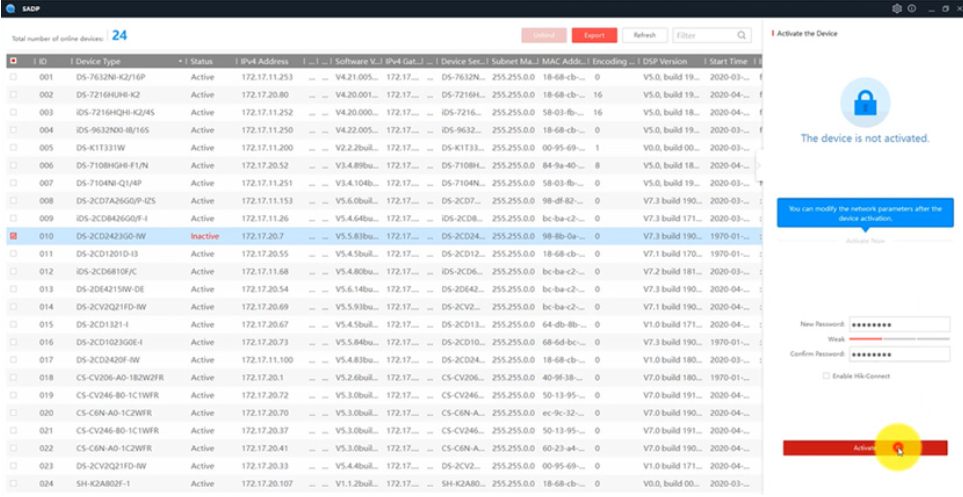Click the red Export button
This screenshot has width=963, height=497.
pyautogui.click(x=594, y=35)
